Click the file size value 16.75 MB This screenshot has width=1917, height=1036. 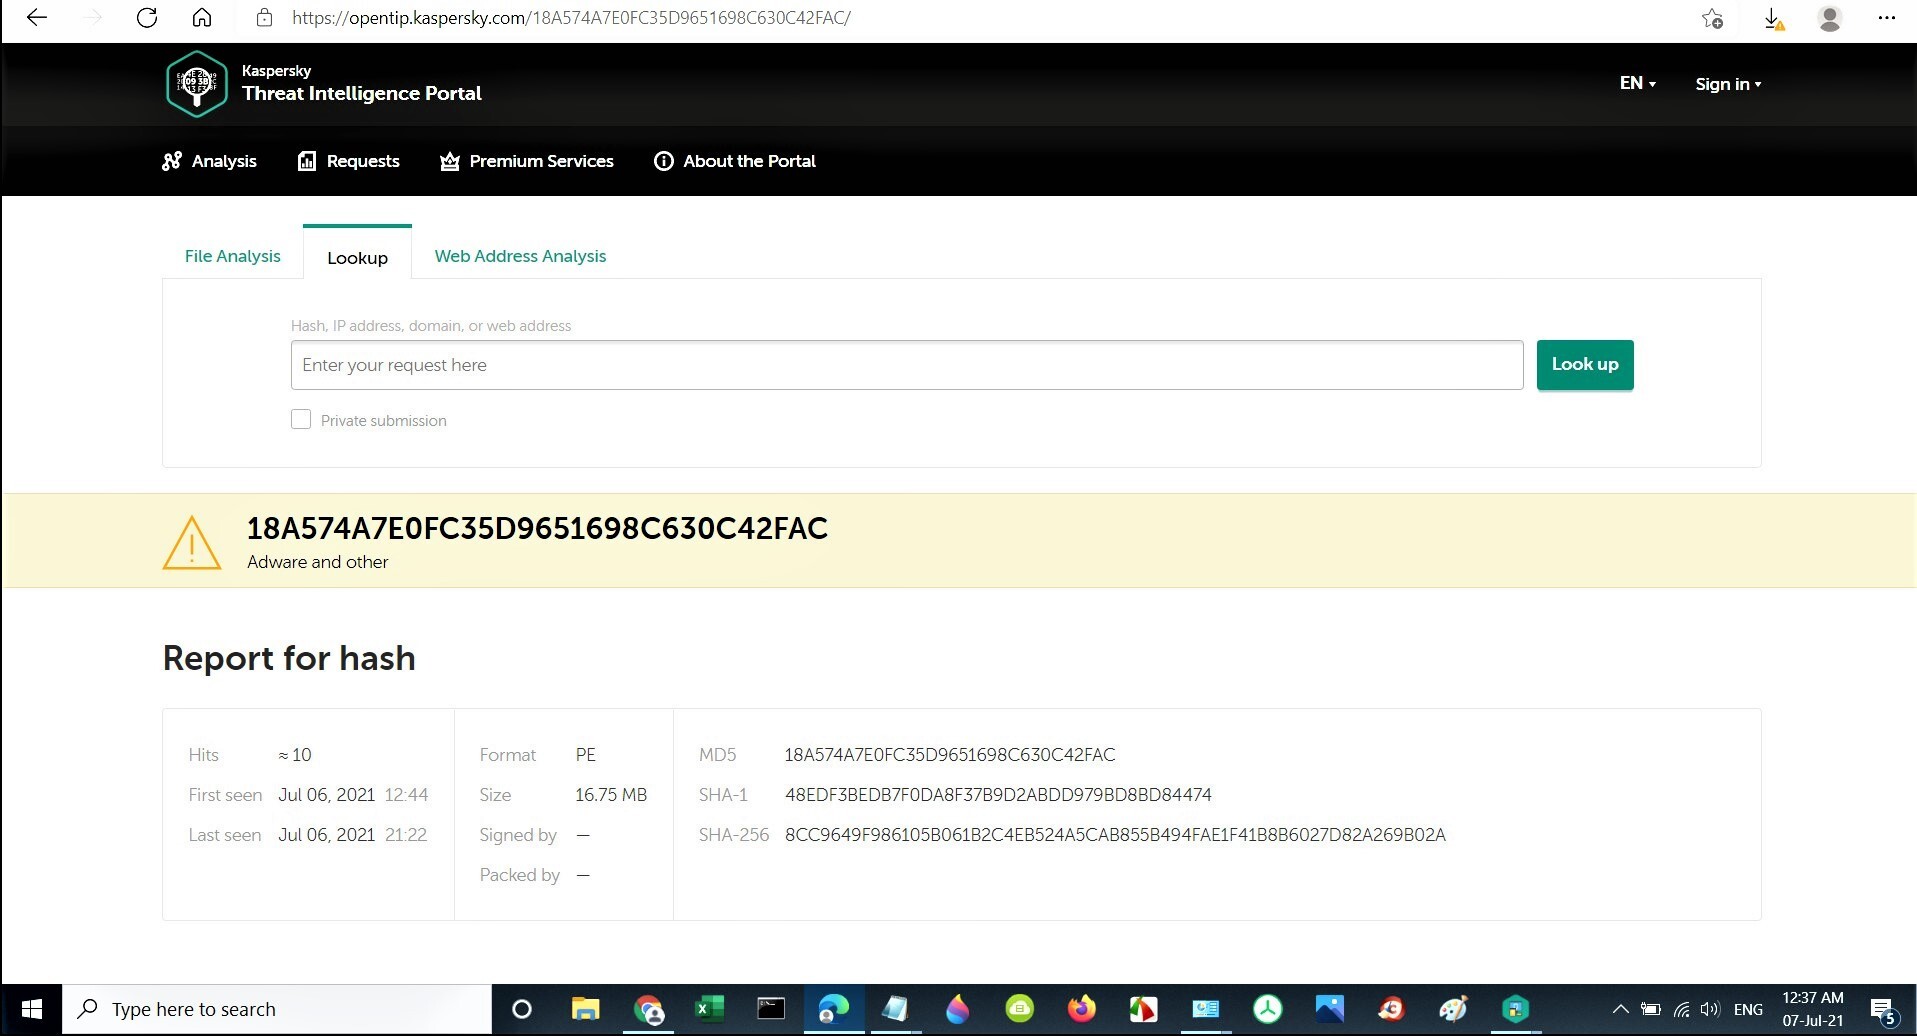click(611, 795)
